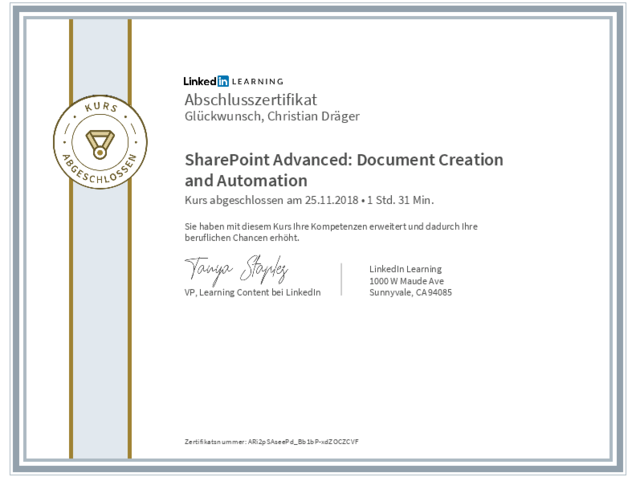Select the Abschlusszertifikat heading

[x=251, y=100]
